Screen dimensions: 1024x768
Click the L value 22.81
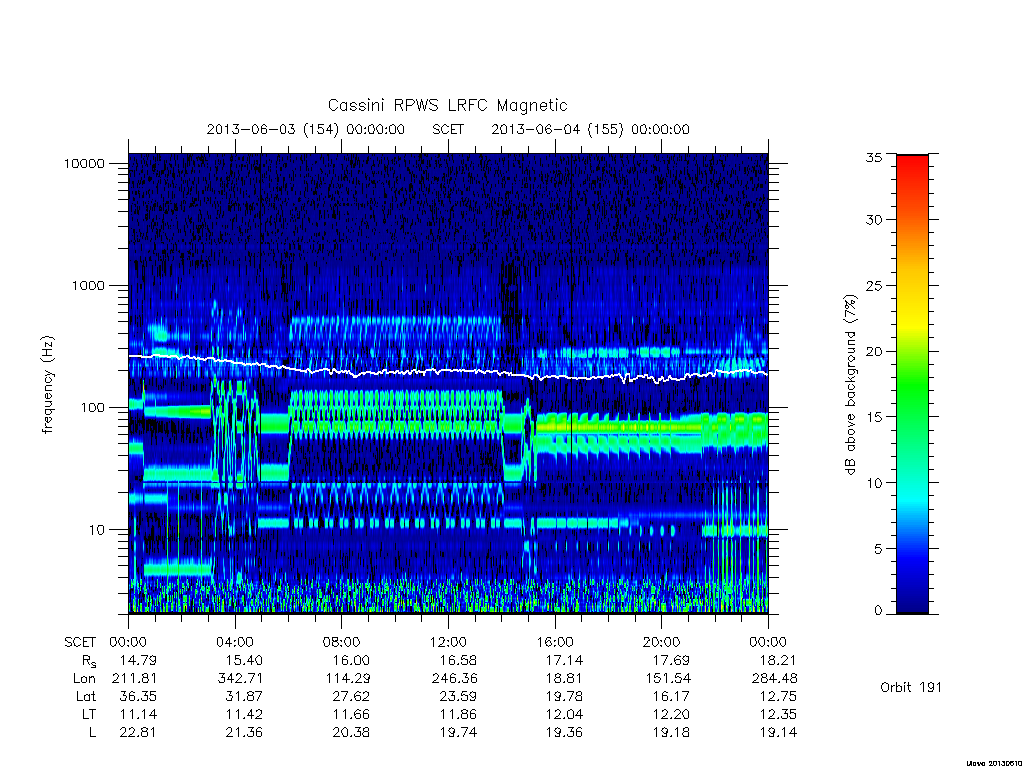(x=138, y=733)
